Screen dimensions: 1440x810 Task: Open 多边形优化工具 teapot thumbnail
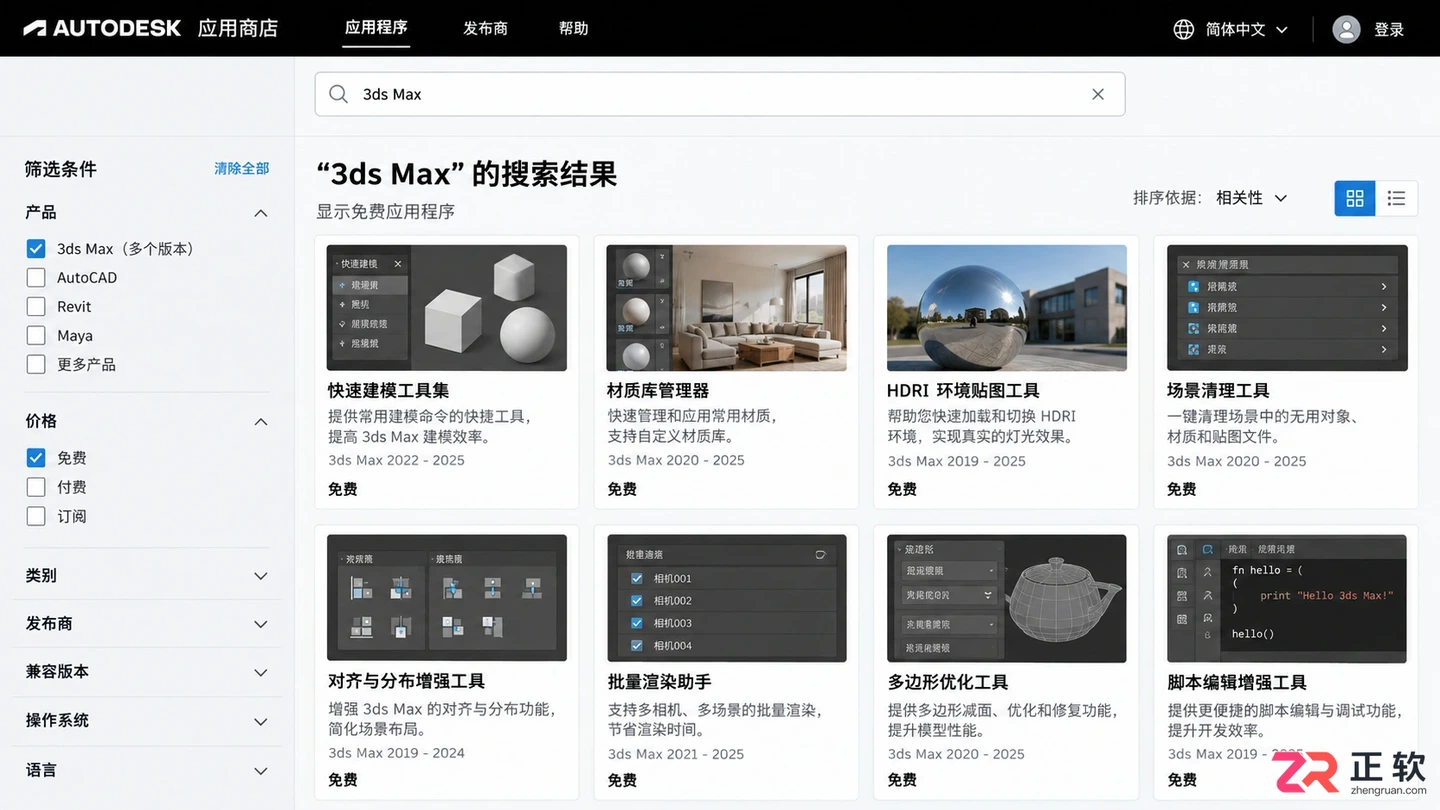1007,598
